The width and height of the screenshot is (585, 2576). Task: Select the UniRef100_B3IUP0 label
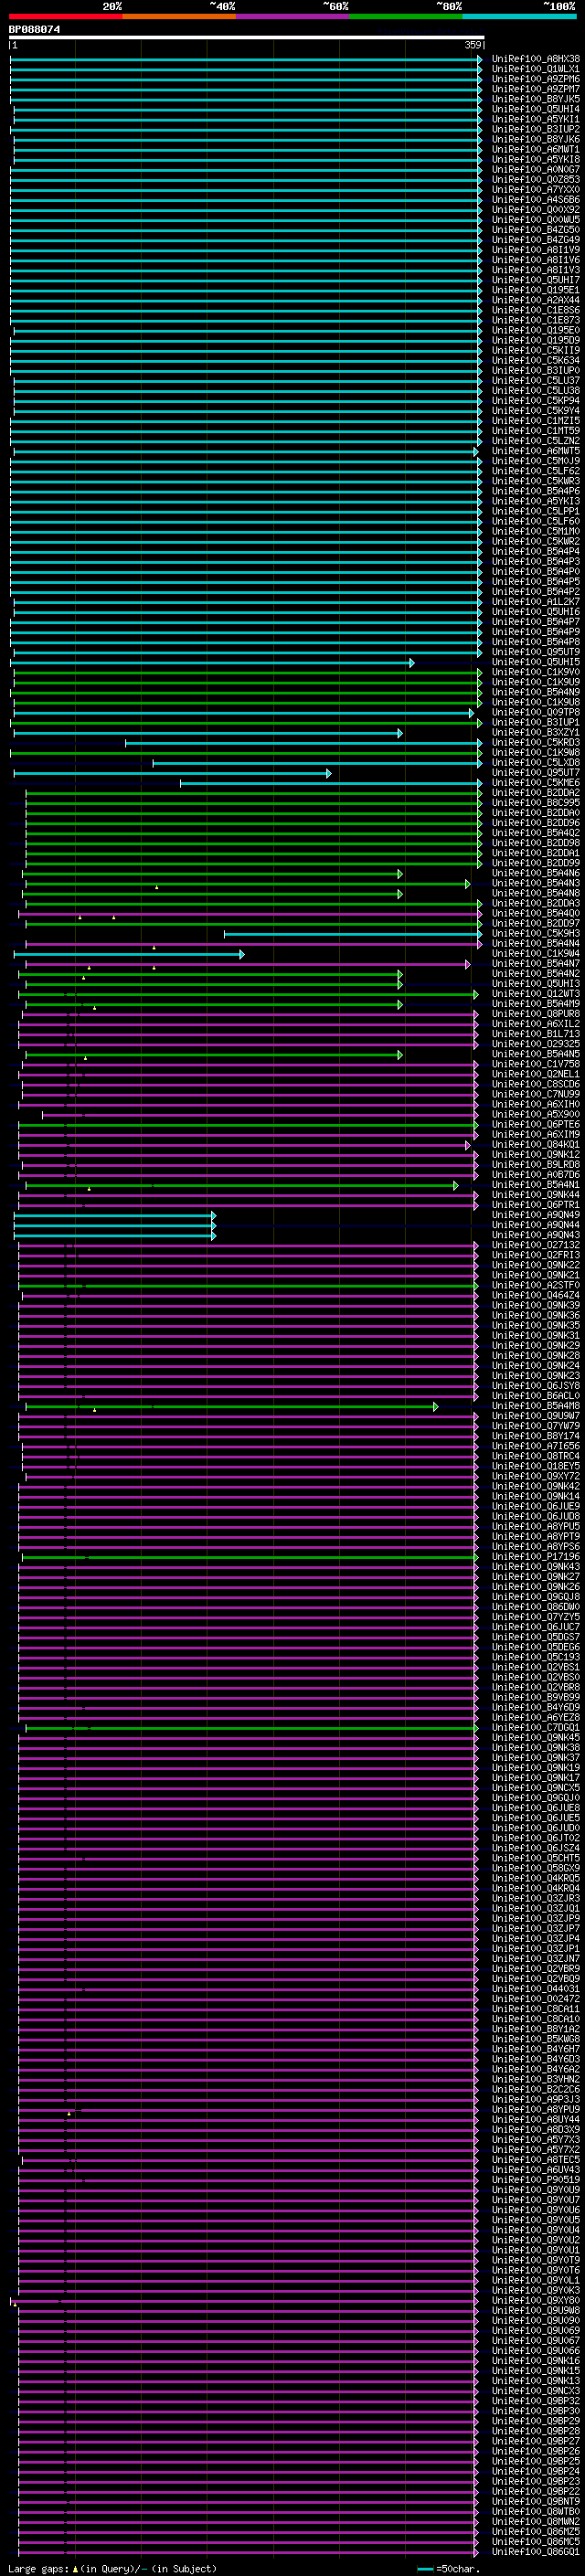pyautogui.click(x=535, y=370)
